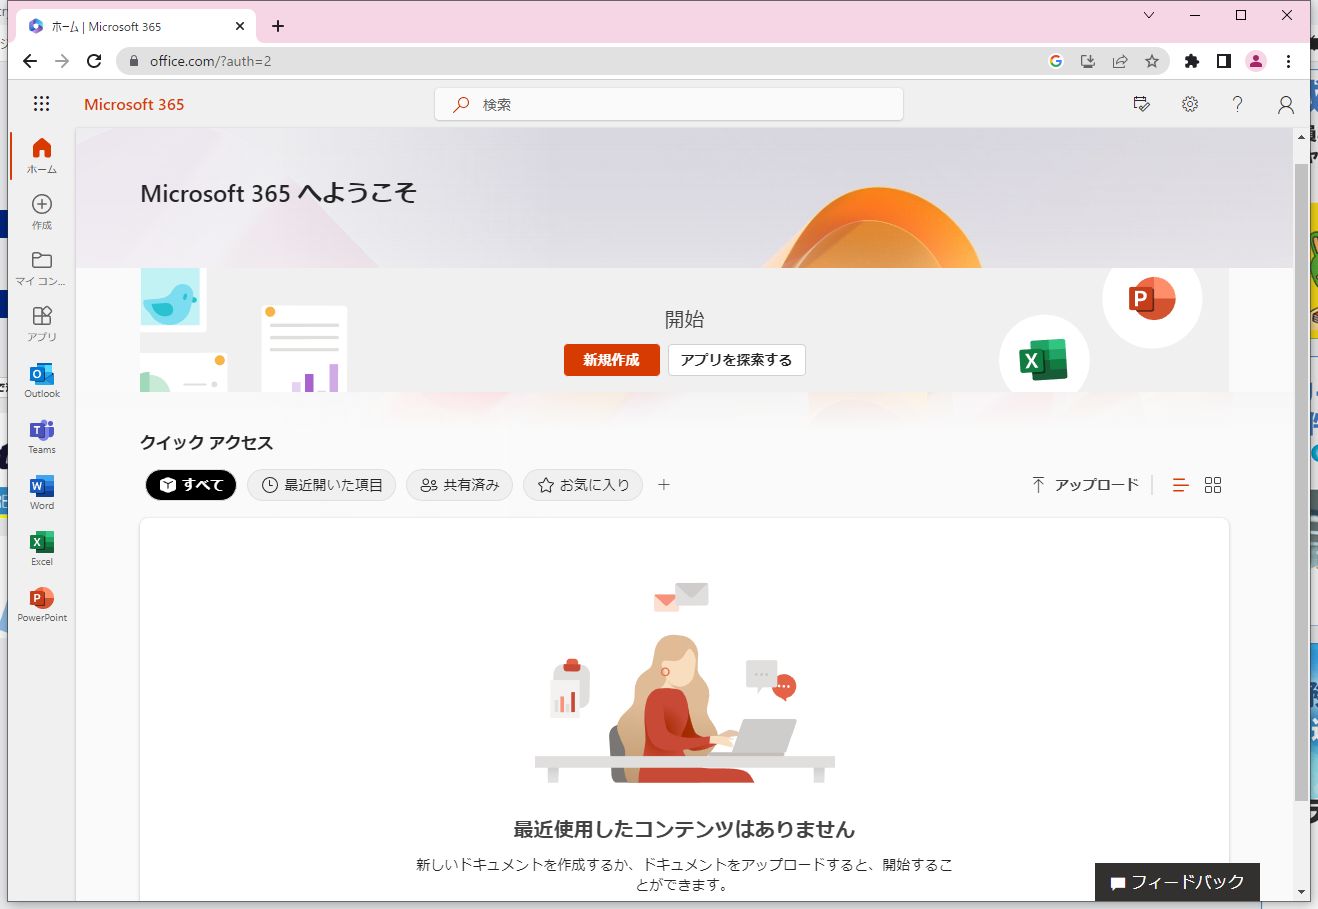Open the settings gear icon
Screen dimensions: 1318x909
click(1190, 104)
